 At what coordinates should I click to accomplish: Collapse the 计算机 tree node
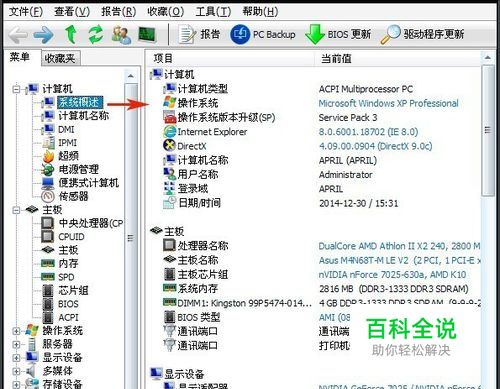[x=16, y=89]
